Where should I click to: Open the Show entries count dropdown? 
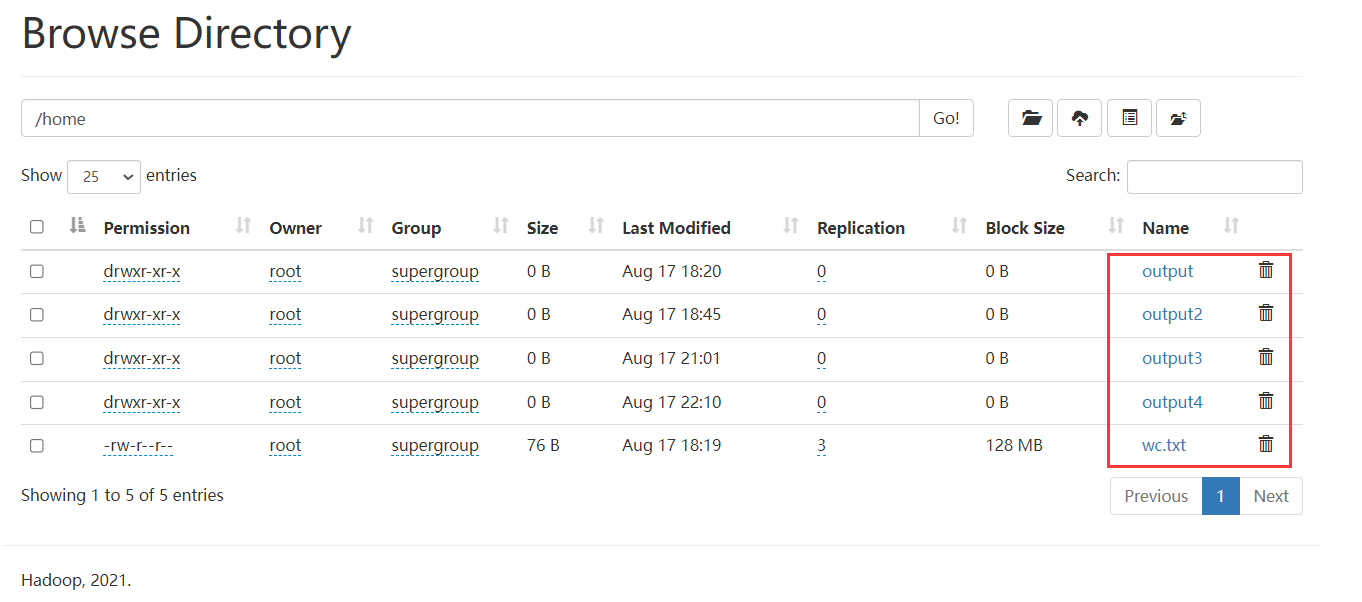tap(104, 176)
